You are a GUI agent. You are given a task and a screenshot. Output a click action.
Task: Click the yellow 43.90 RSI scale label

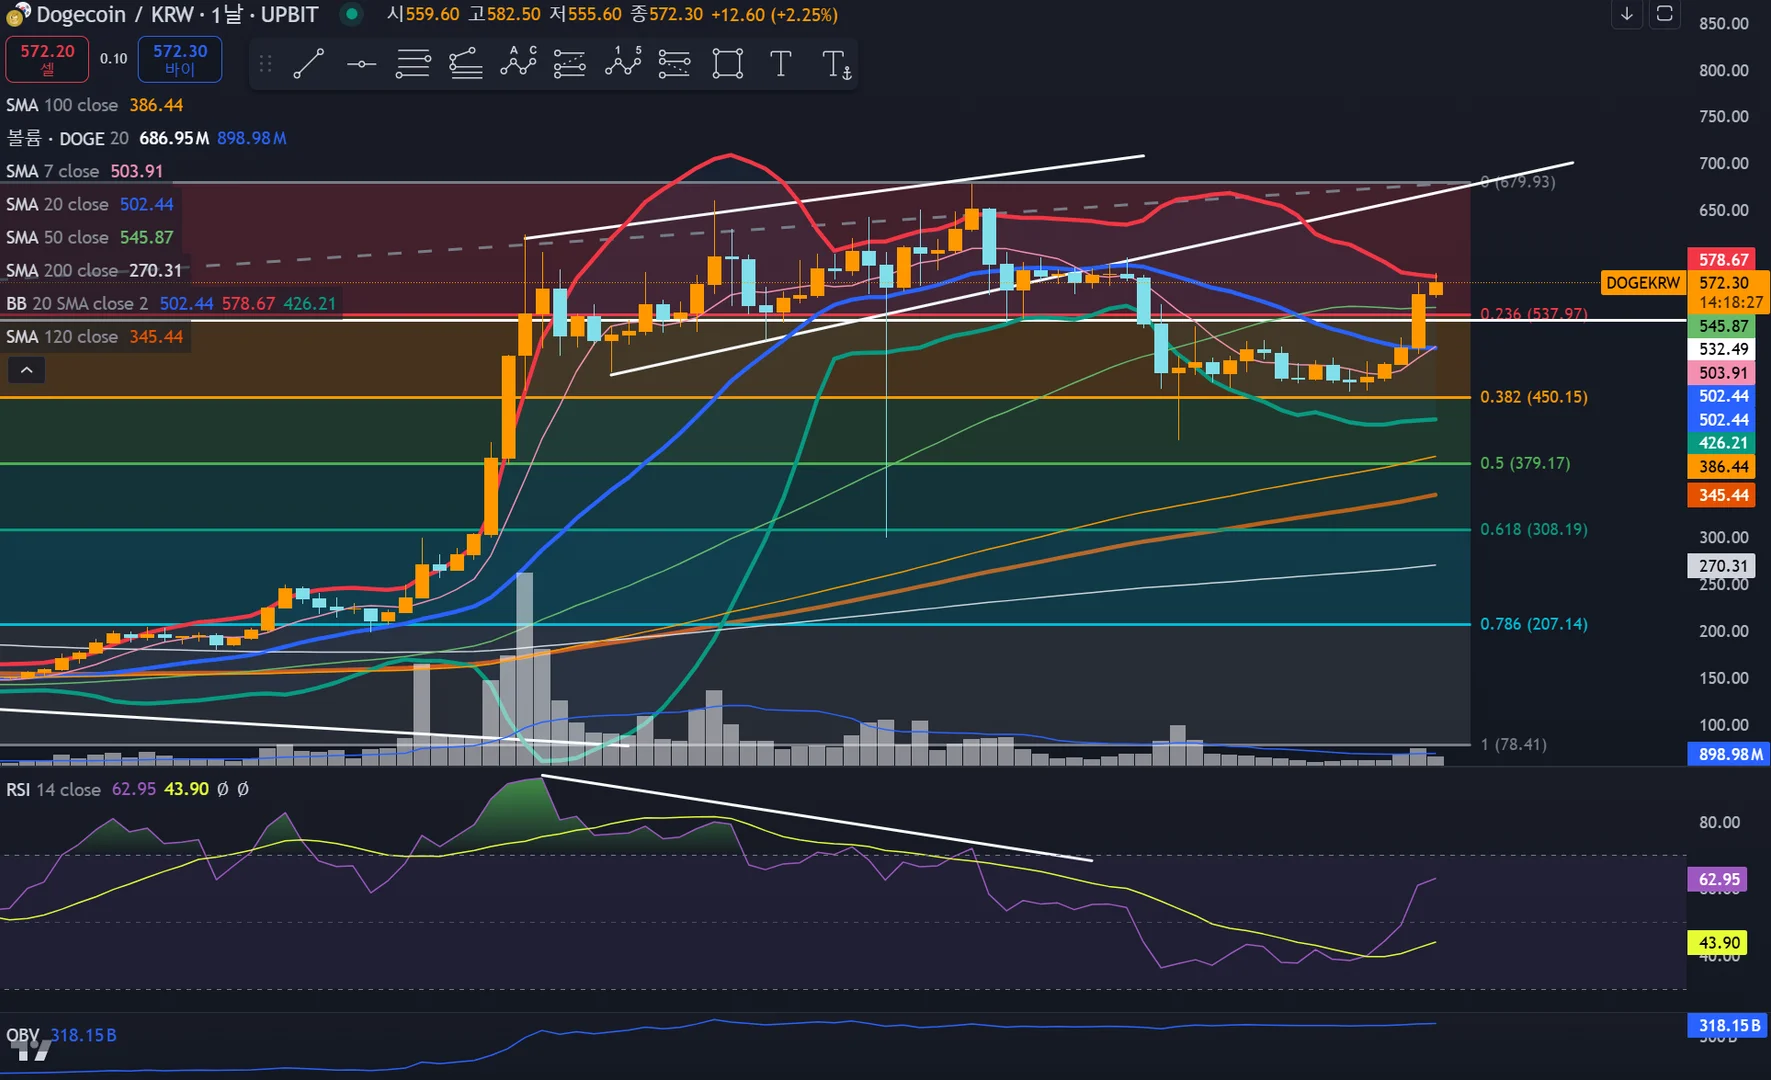point(1718,943)
